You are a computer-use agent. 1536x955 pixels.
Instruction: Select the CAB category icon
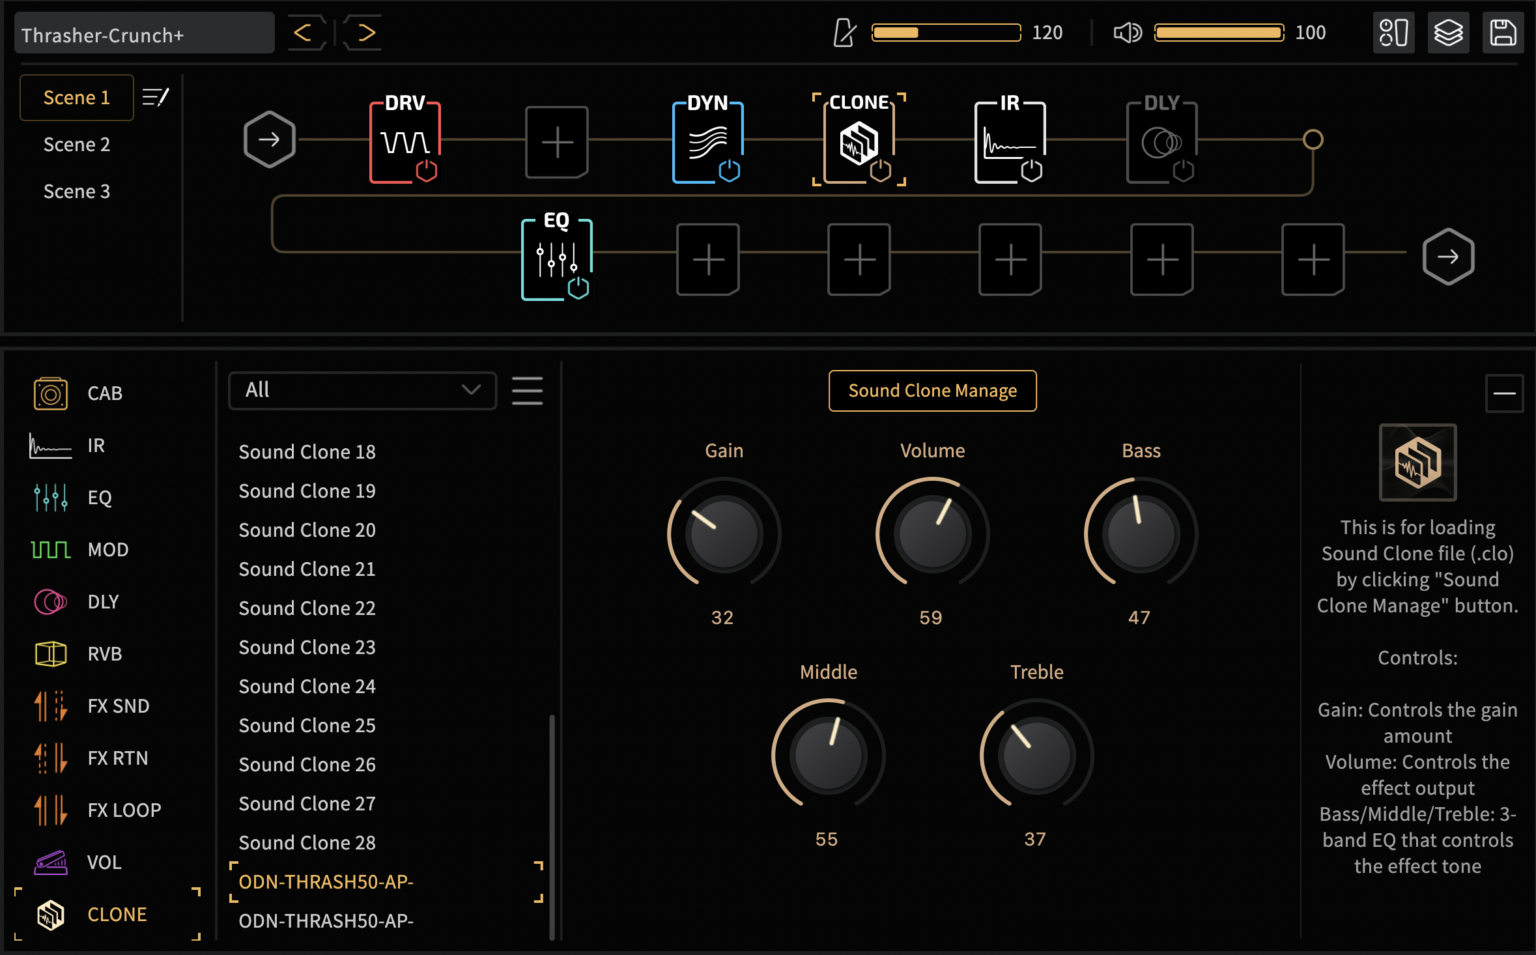click(50, 393)
